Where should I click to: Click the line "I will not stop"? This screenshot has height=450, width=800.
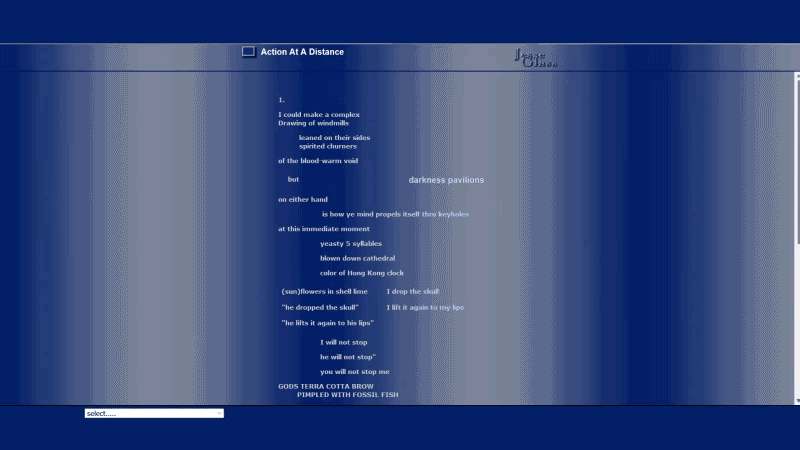[x=344, y=342]
